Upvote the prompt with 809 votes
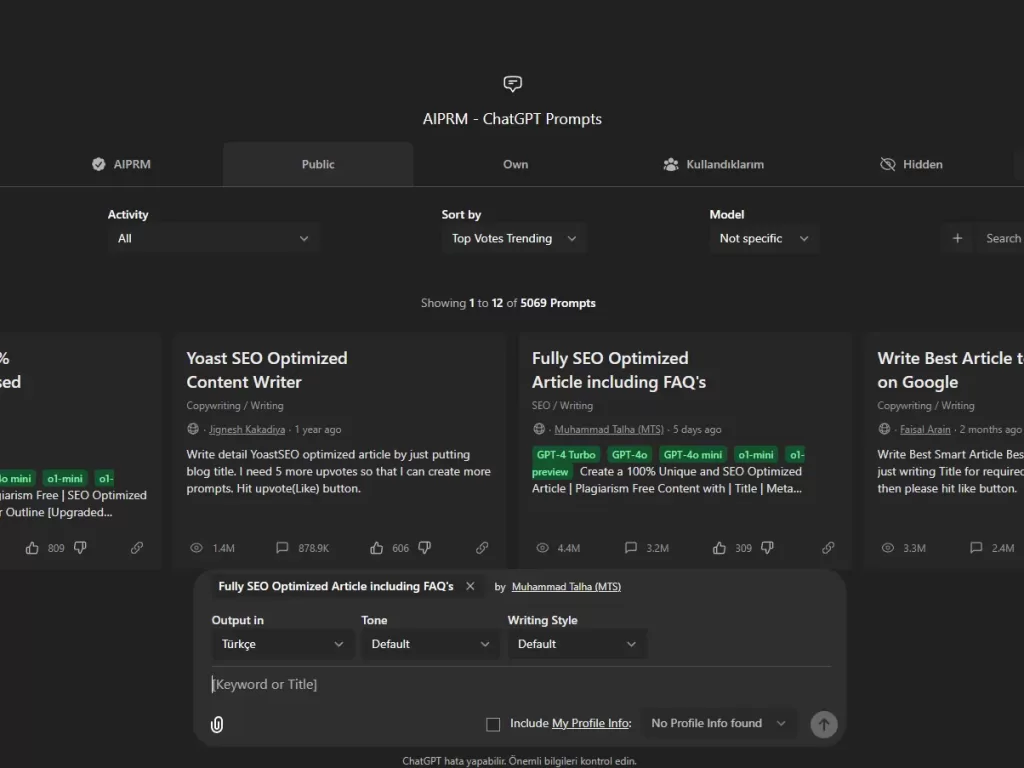 tap(32, 548)
